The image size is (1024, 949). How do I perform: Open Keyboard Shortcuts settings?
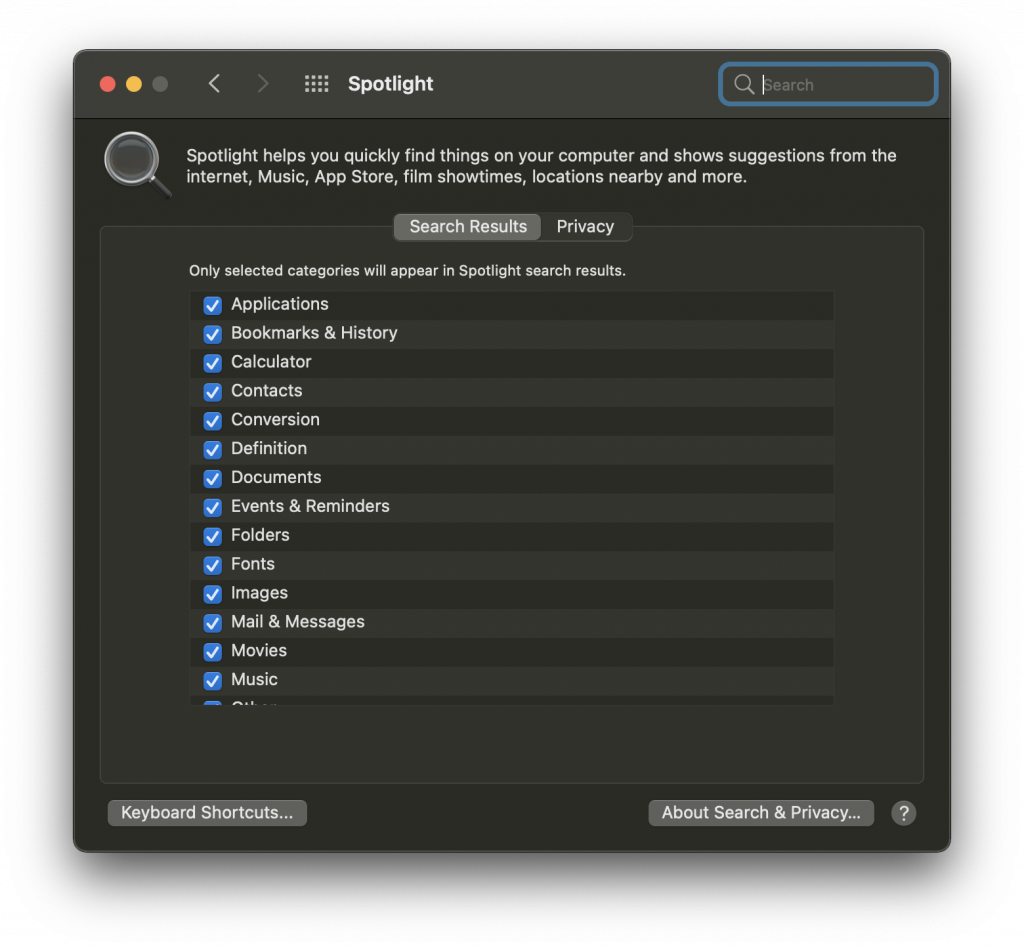pos(207,812)
